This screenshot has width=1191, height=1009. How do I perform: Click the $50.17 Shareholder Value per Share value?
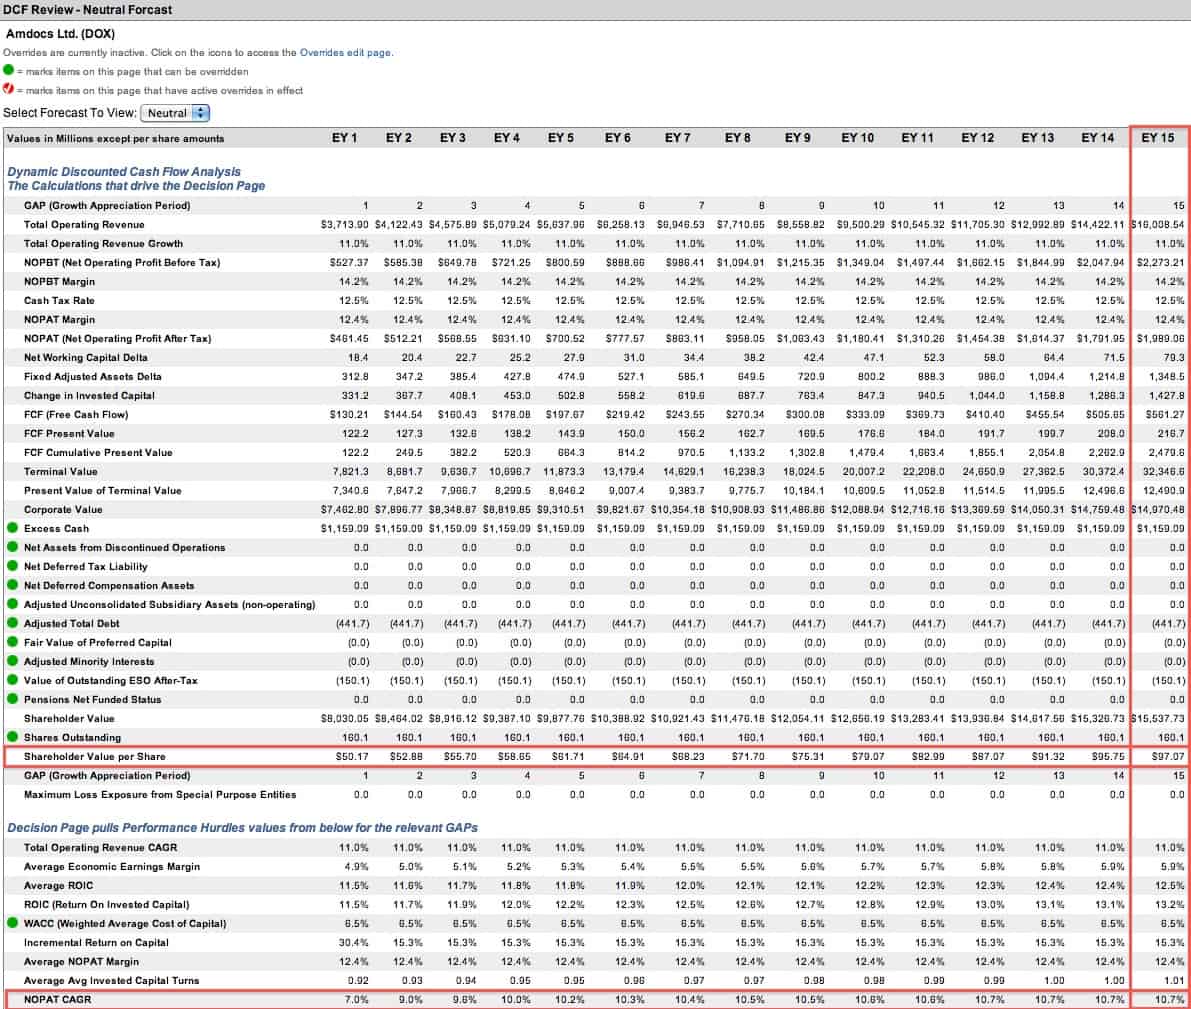click(x=352, y=756)
